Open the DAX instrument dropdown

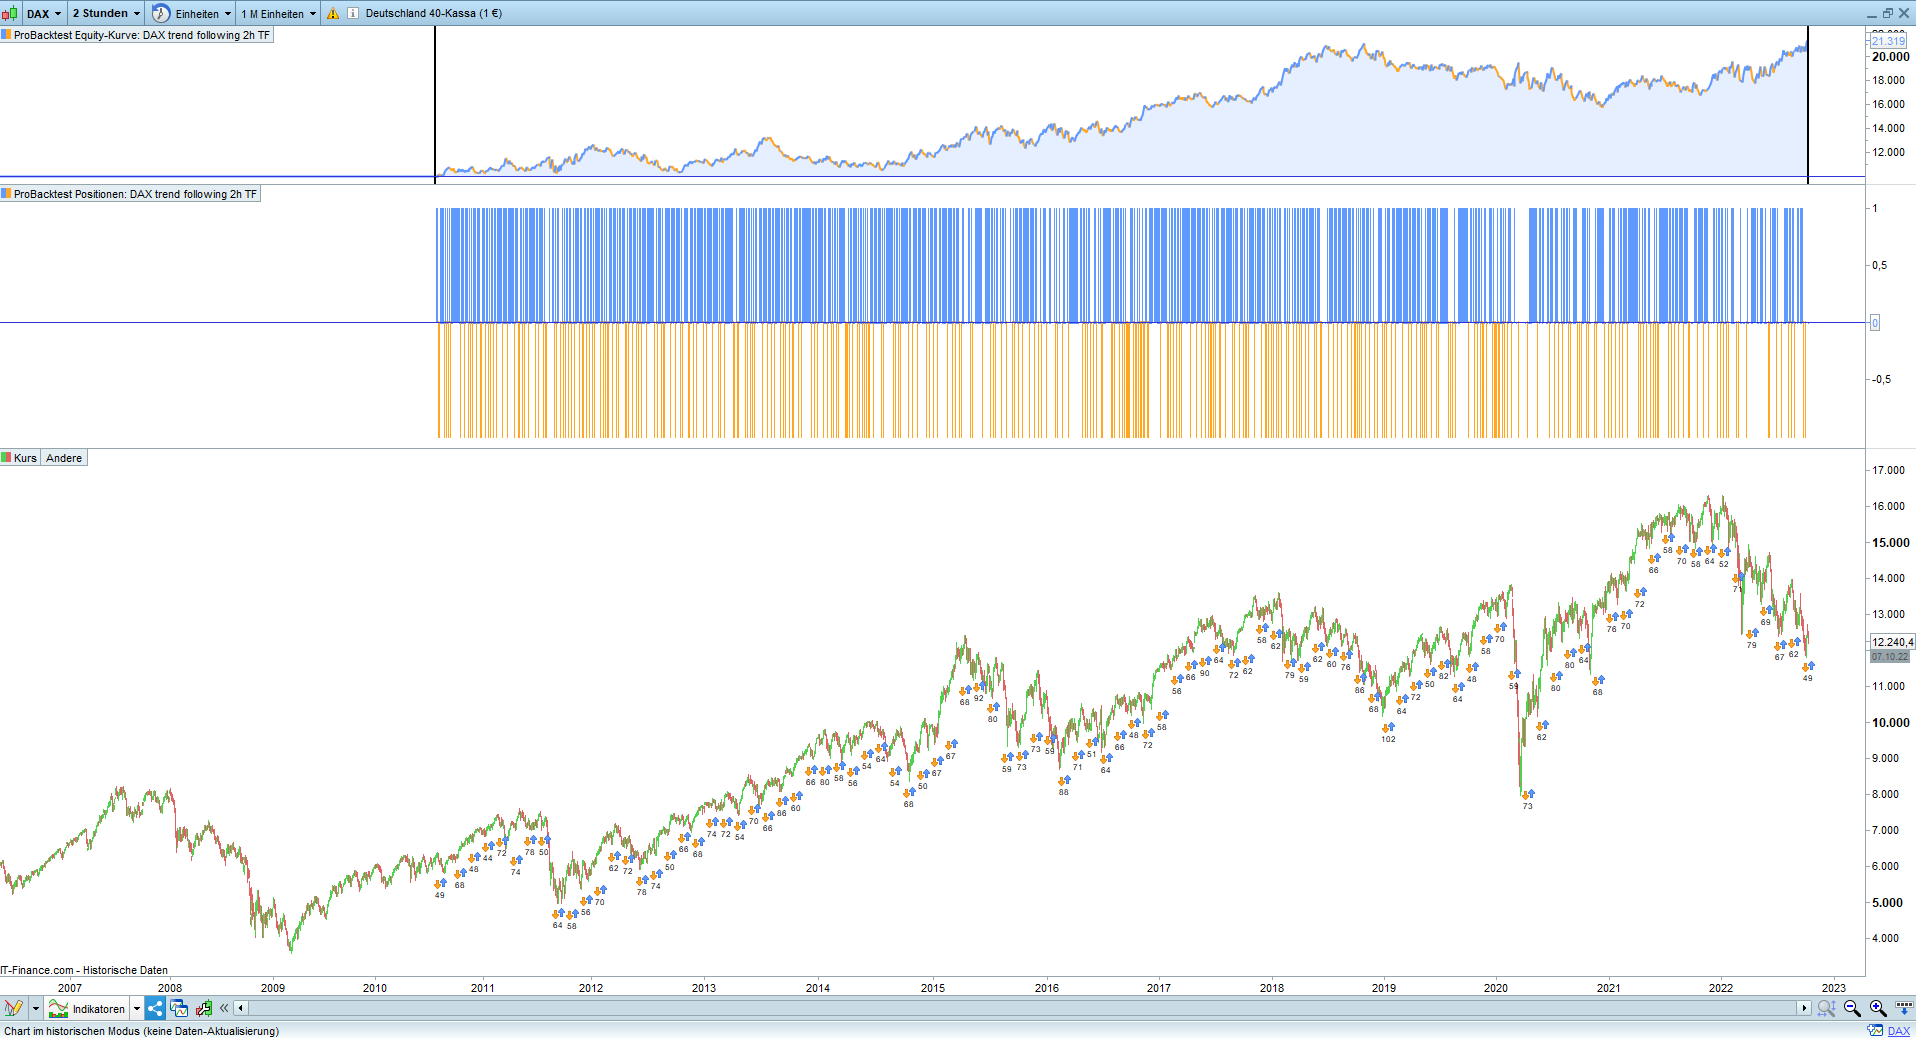44,13
